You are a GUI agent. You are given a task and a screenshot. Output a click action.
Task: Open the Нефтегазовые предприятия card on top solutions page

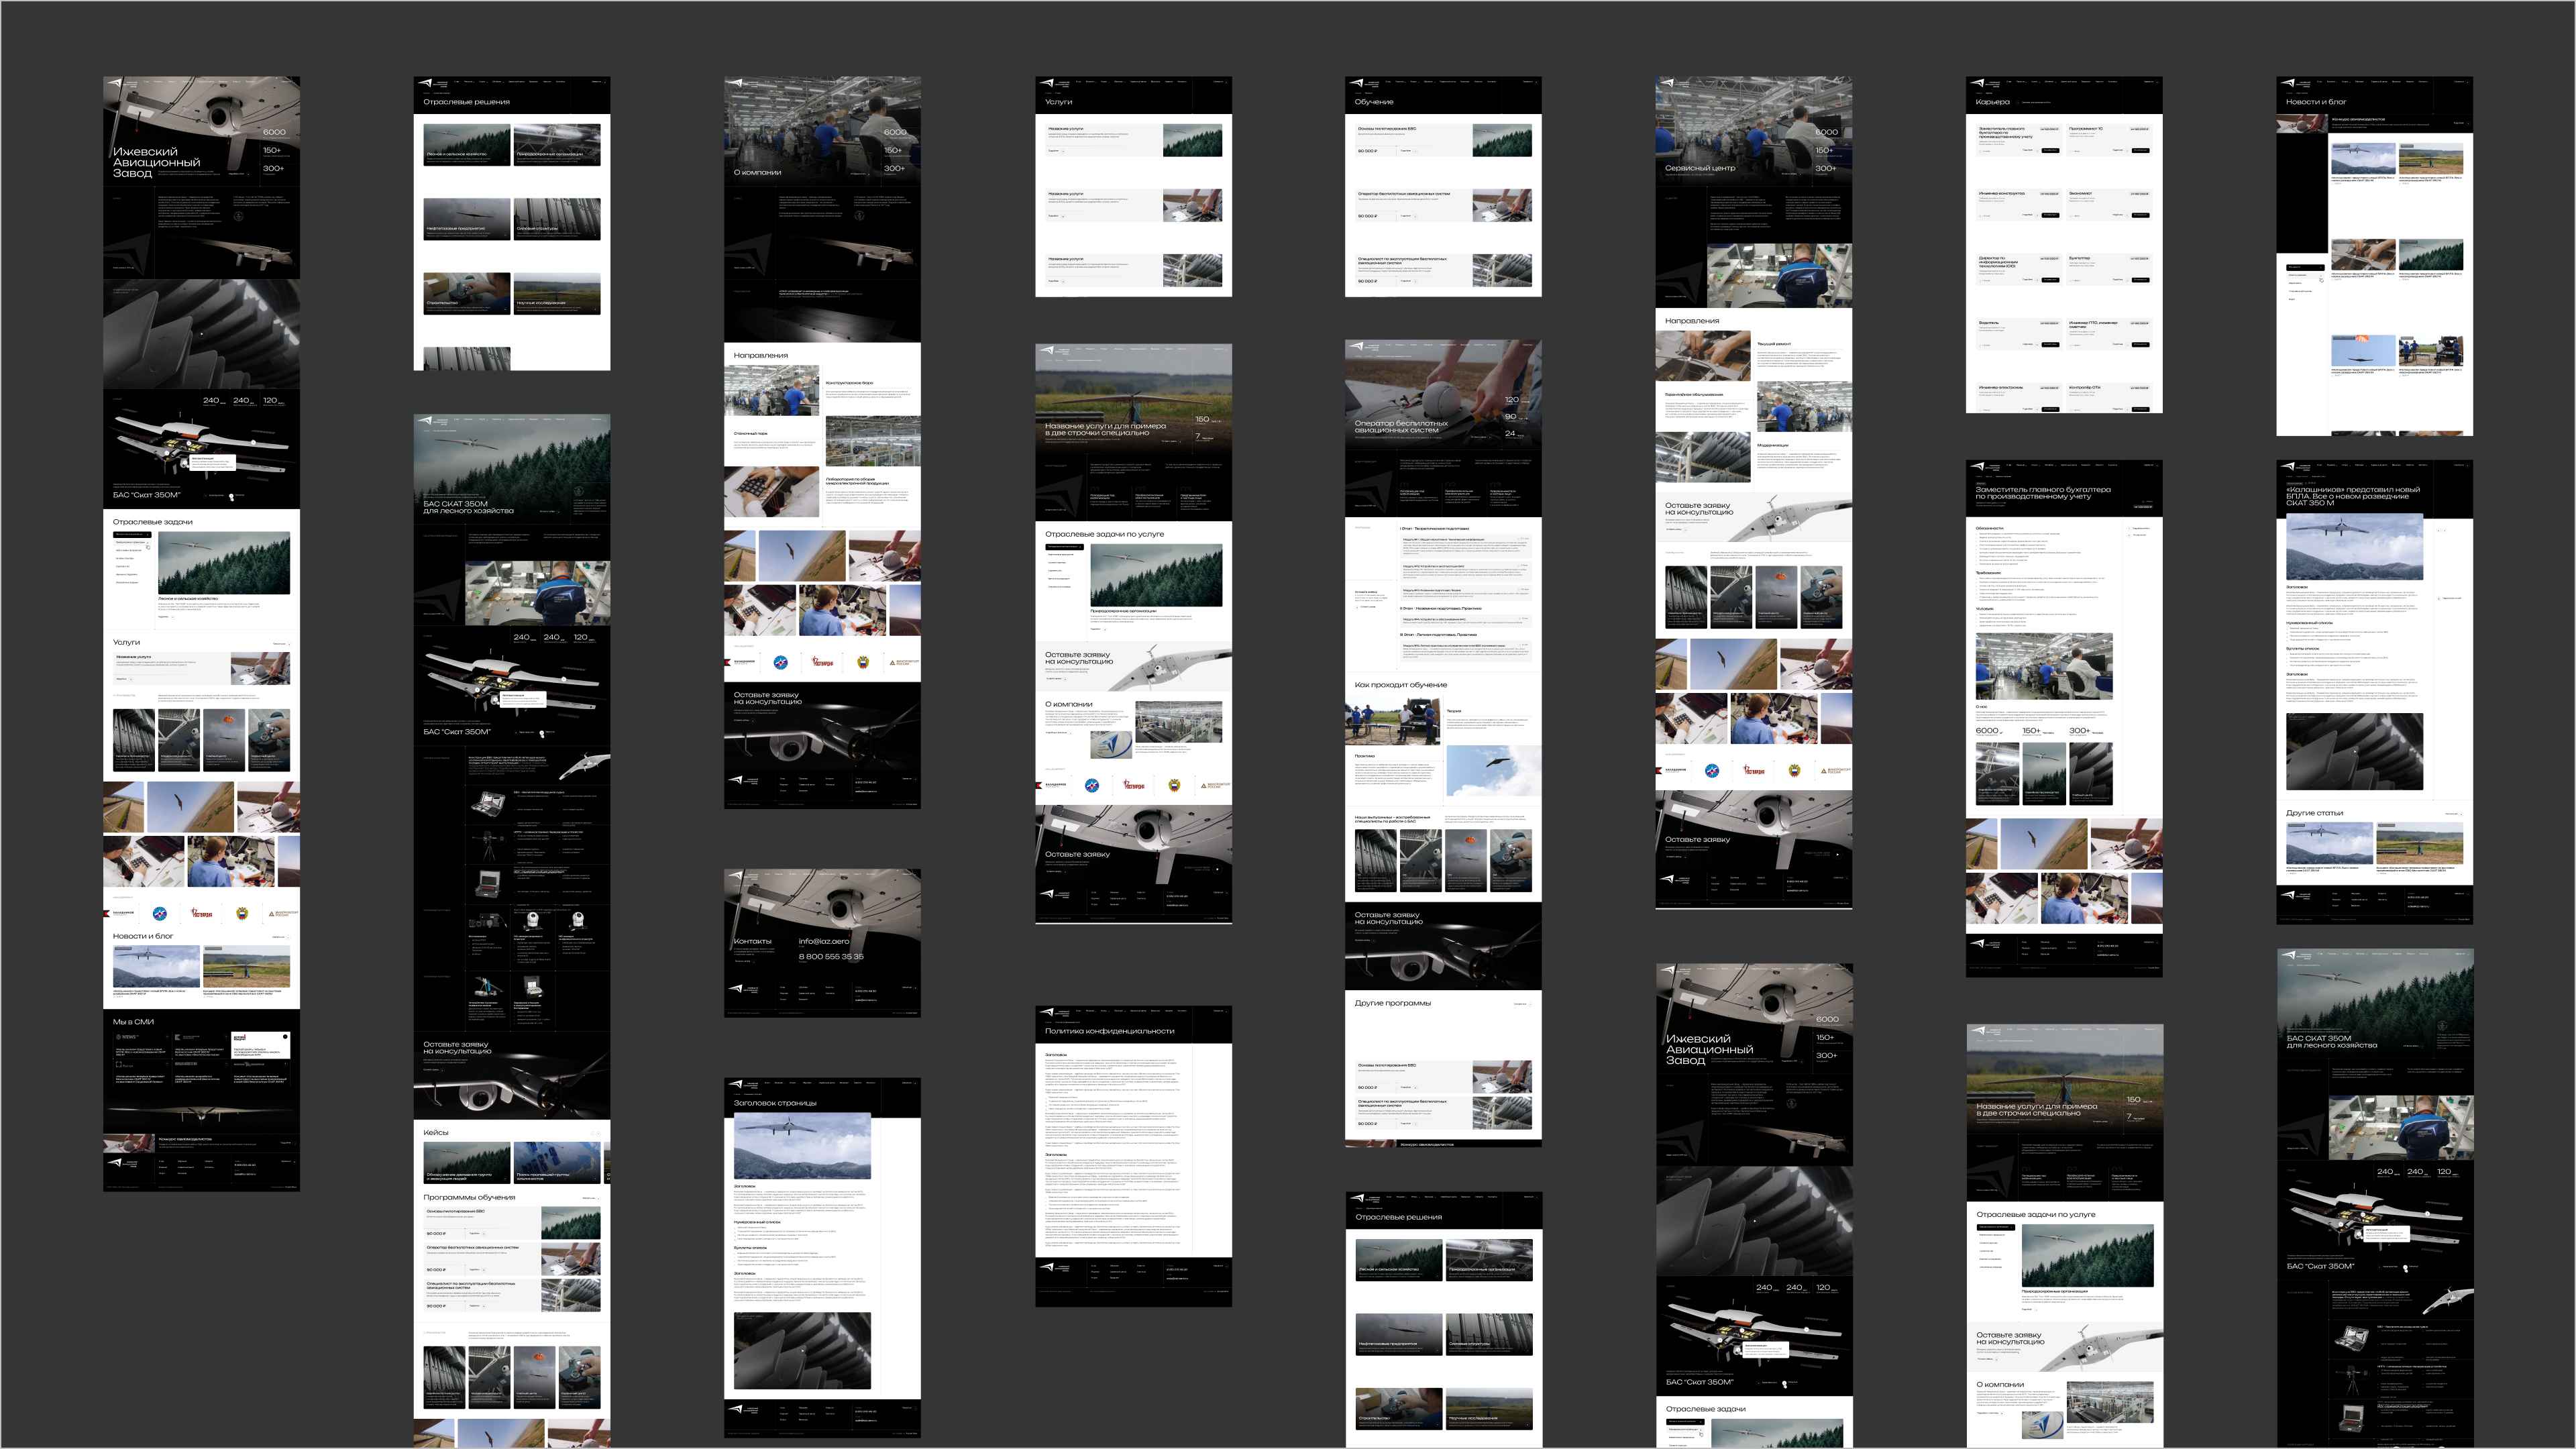(466, 219)
